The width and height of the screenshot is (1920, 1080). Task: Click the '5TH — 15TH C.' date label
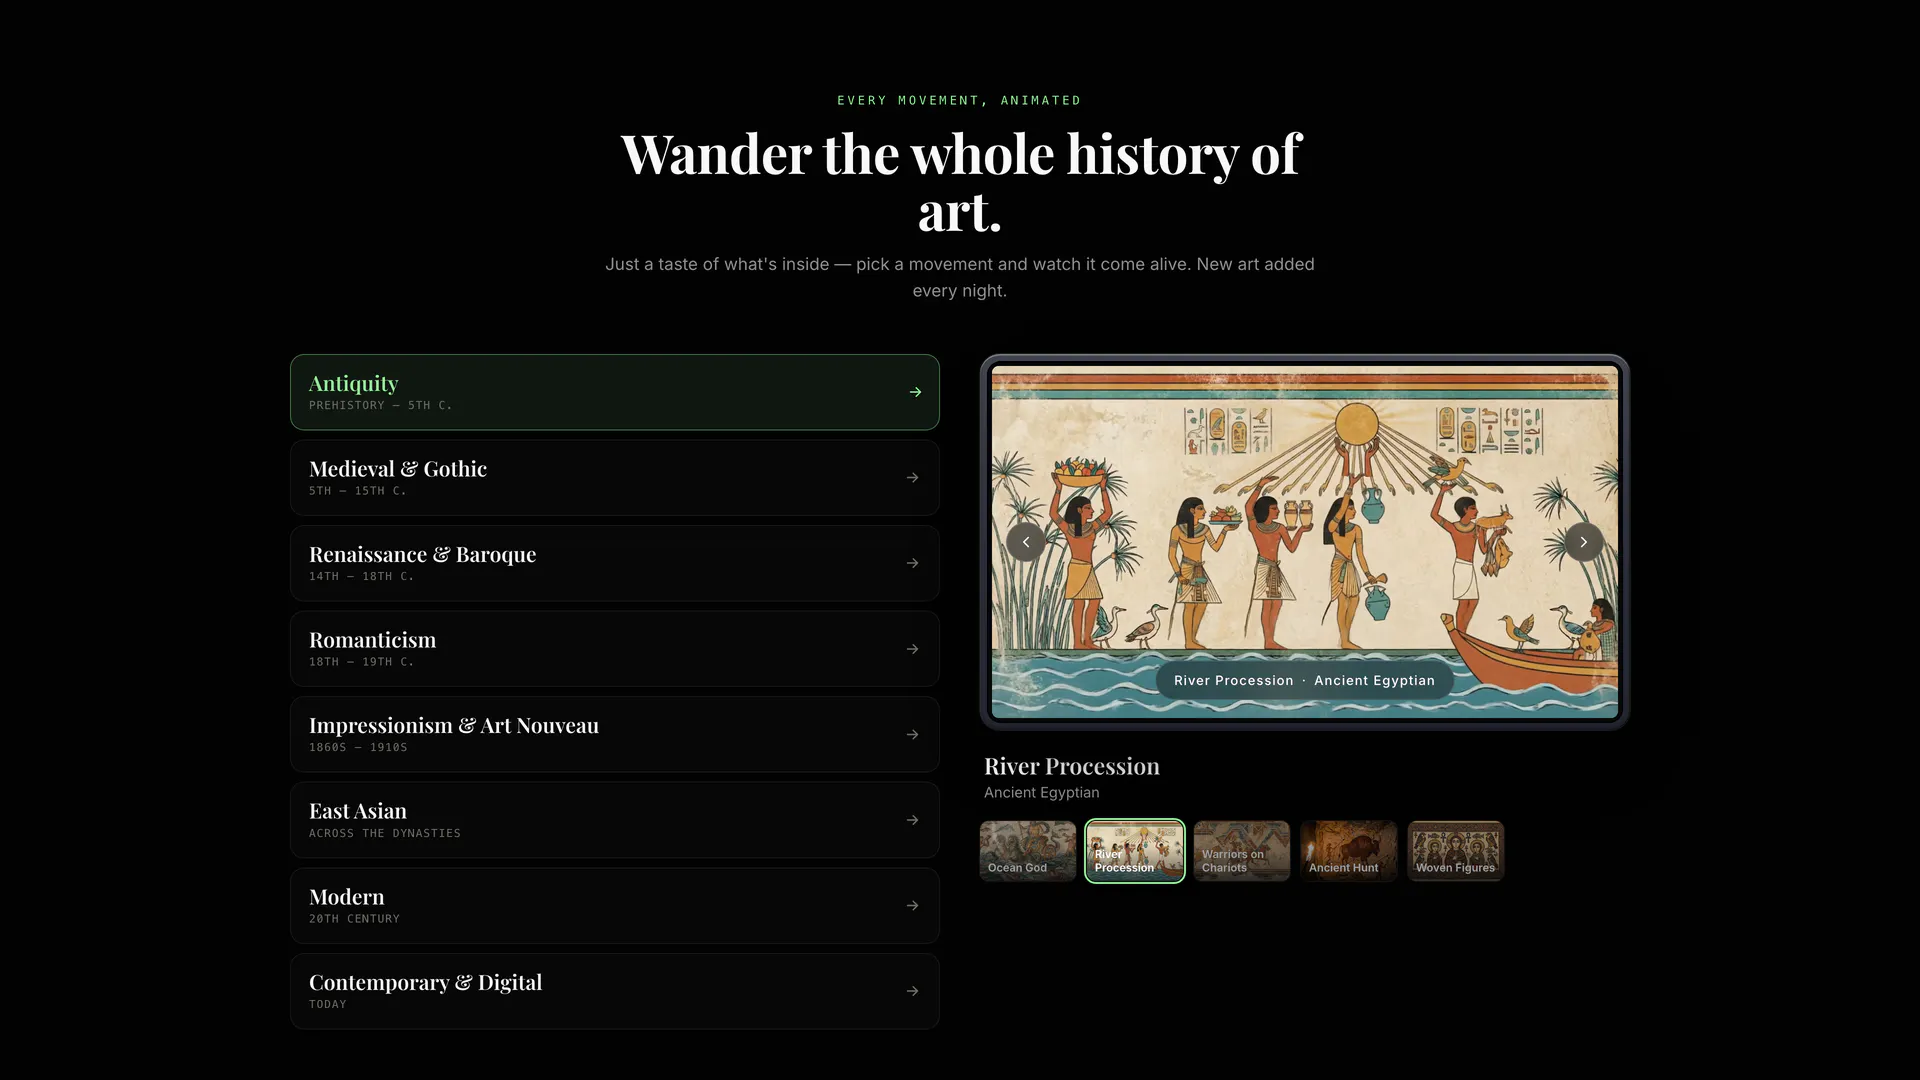tap(357, 491)
